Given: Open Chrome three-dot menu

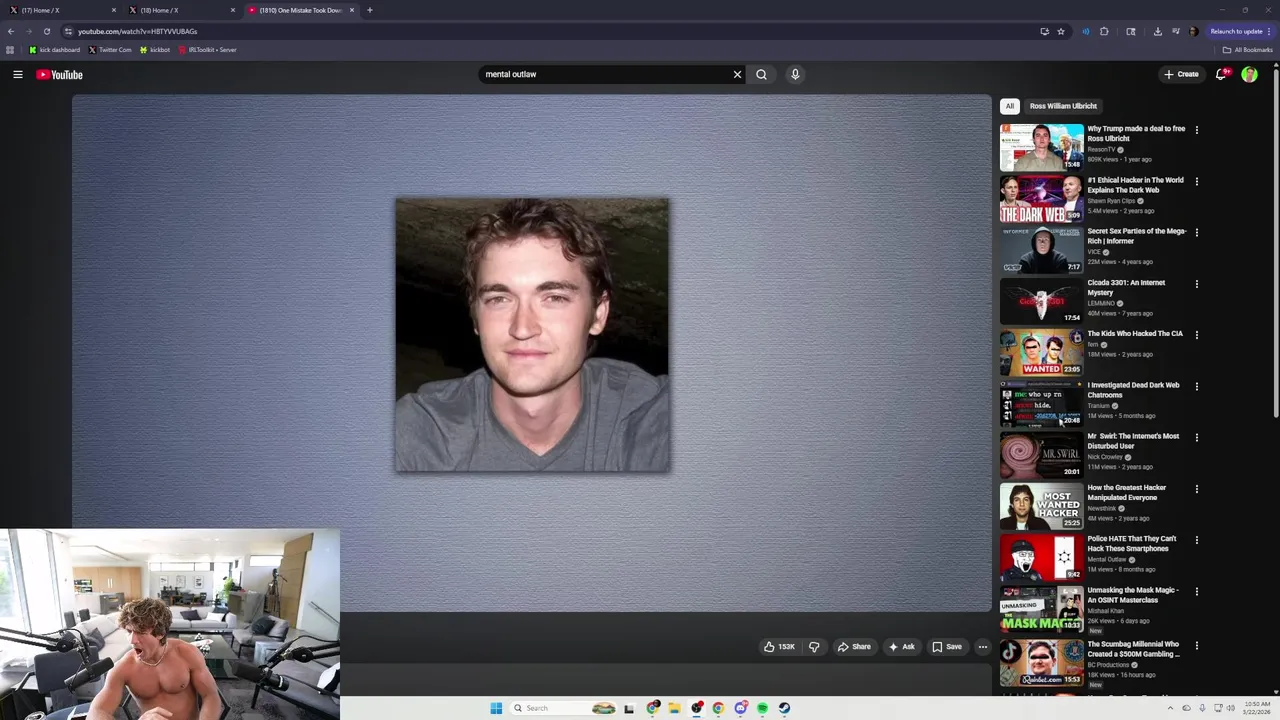Looking at the screenshot, I should tap(1269, 31).
